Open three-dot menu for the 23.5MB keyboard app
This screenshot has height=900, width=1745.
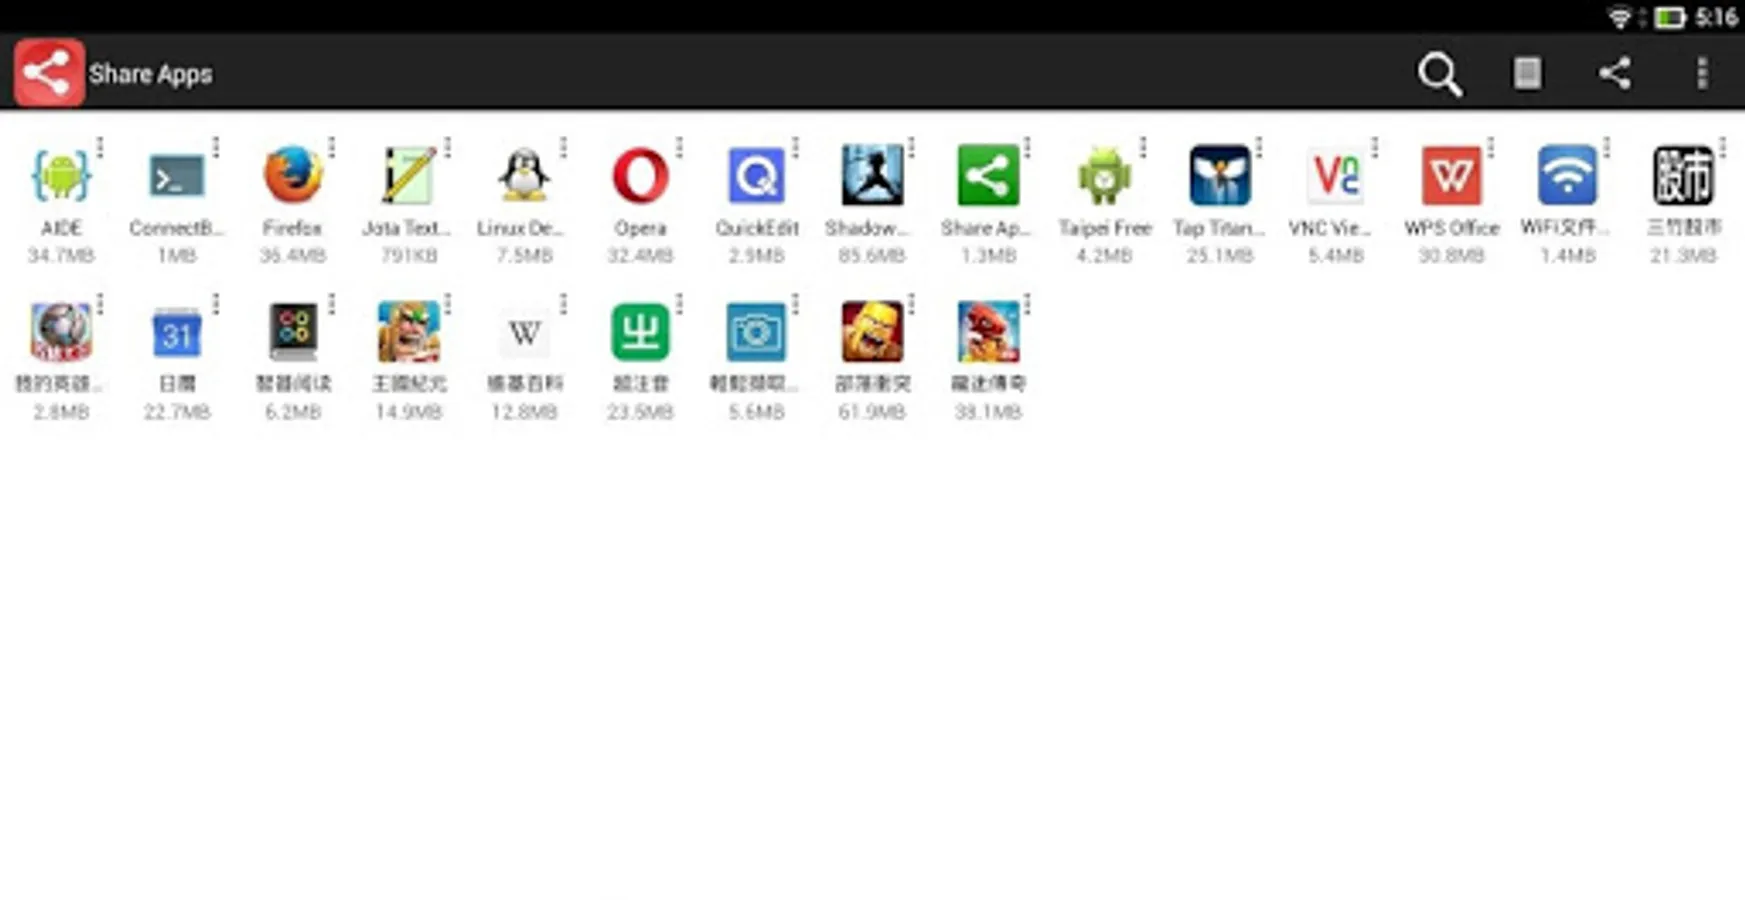pyautogui.click(x=680, y=304)
